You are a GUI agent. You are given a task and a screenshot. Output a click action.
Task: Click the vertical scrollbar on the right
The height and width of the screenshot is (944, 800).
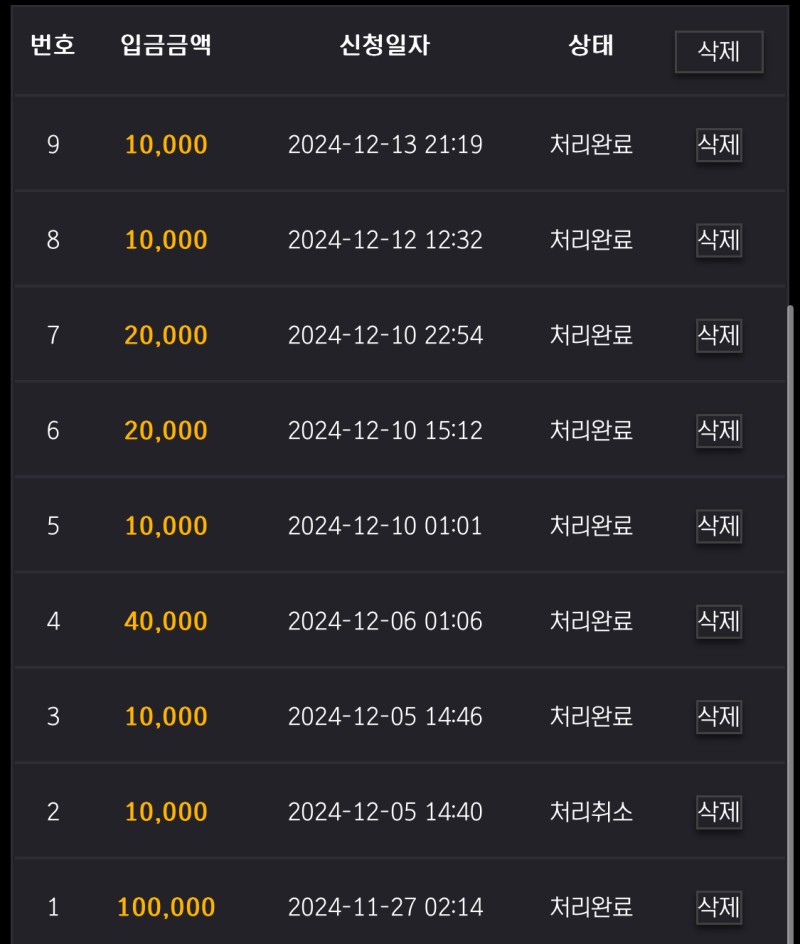[790, 620]
